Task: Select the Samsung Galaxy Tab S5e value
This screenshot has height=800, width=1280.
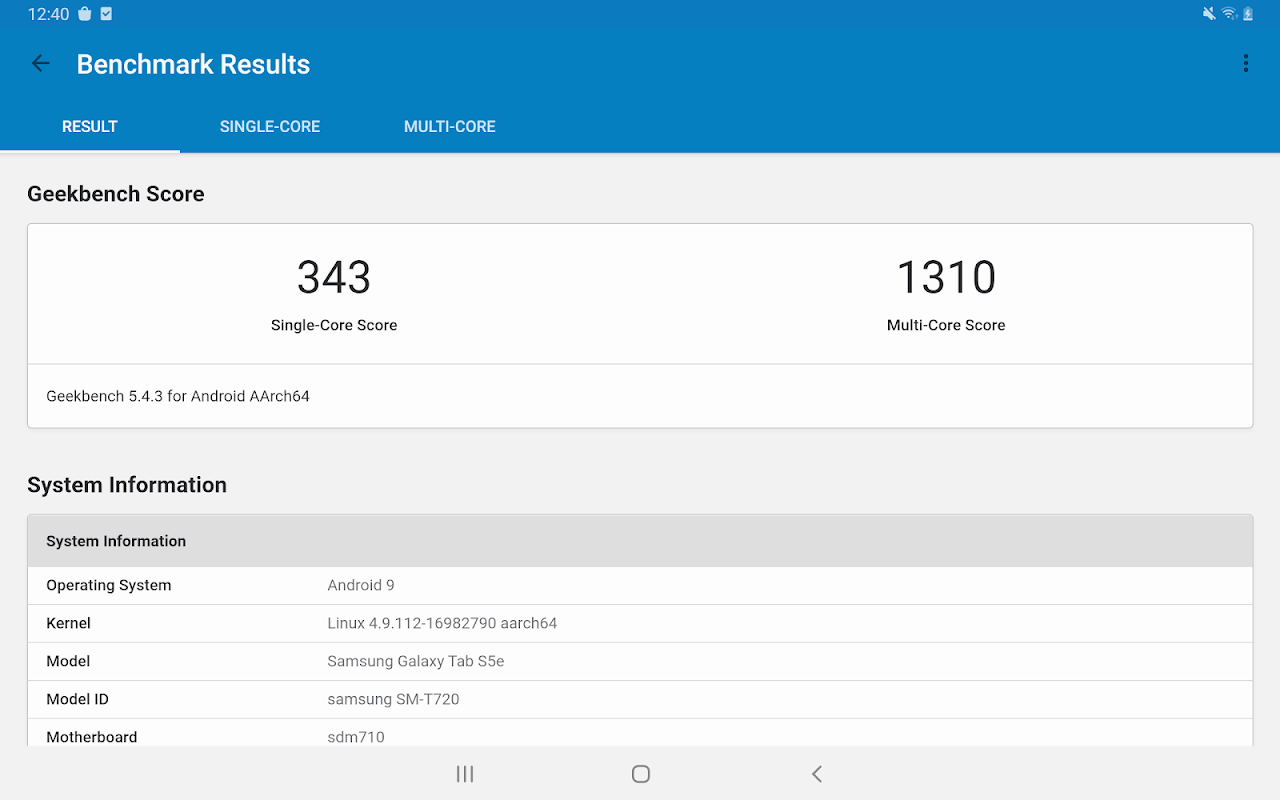Action: tap(416, 661)
